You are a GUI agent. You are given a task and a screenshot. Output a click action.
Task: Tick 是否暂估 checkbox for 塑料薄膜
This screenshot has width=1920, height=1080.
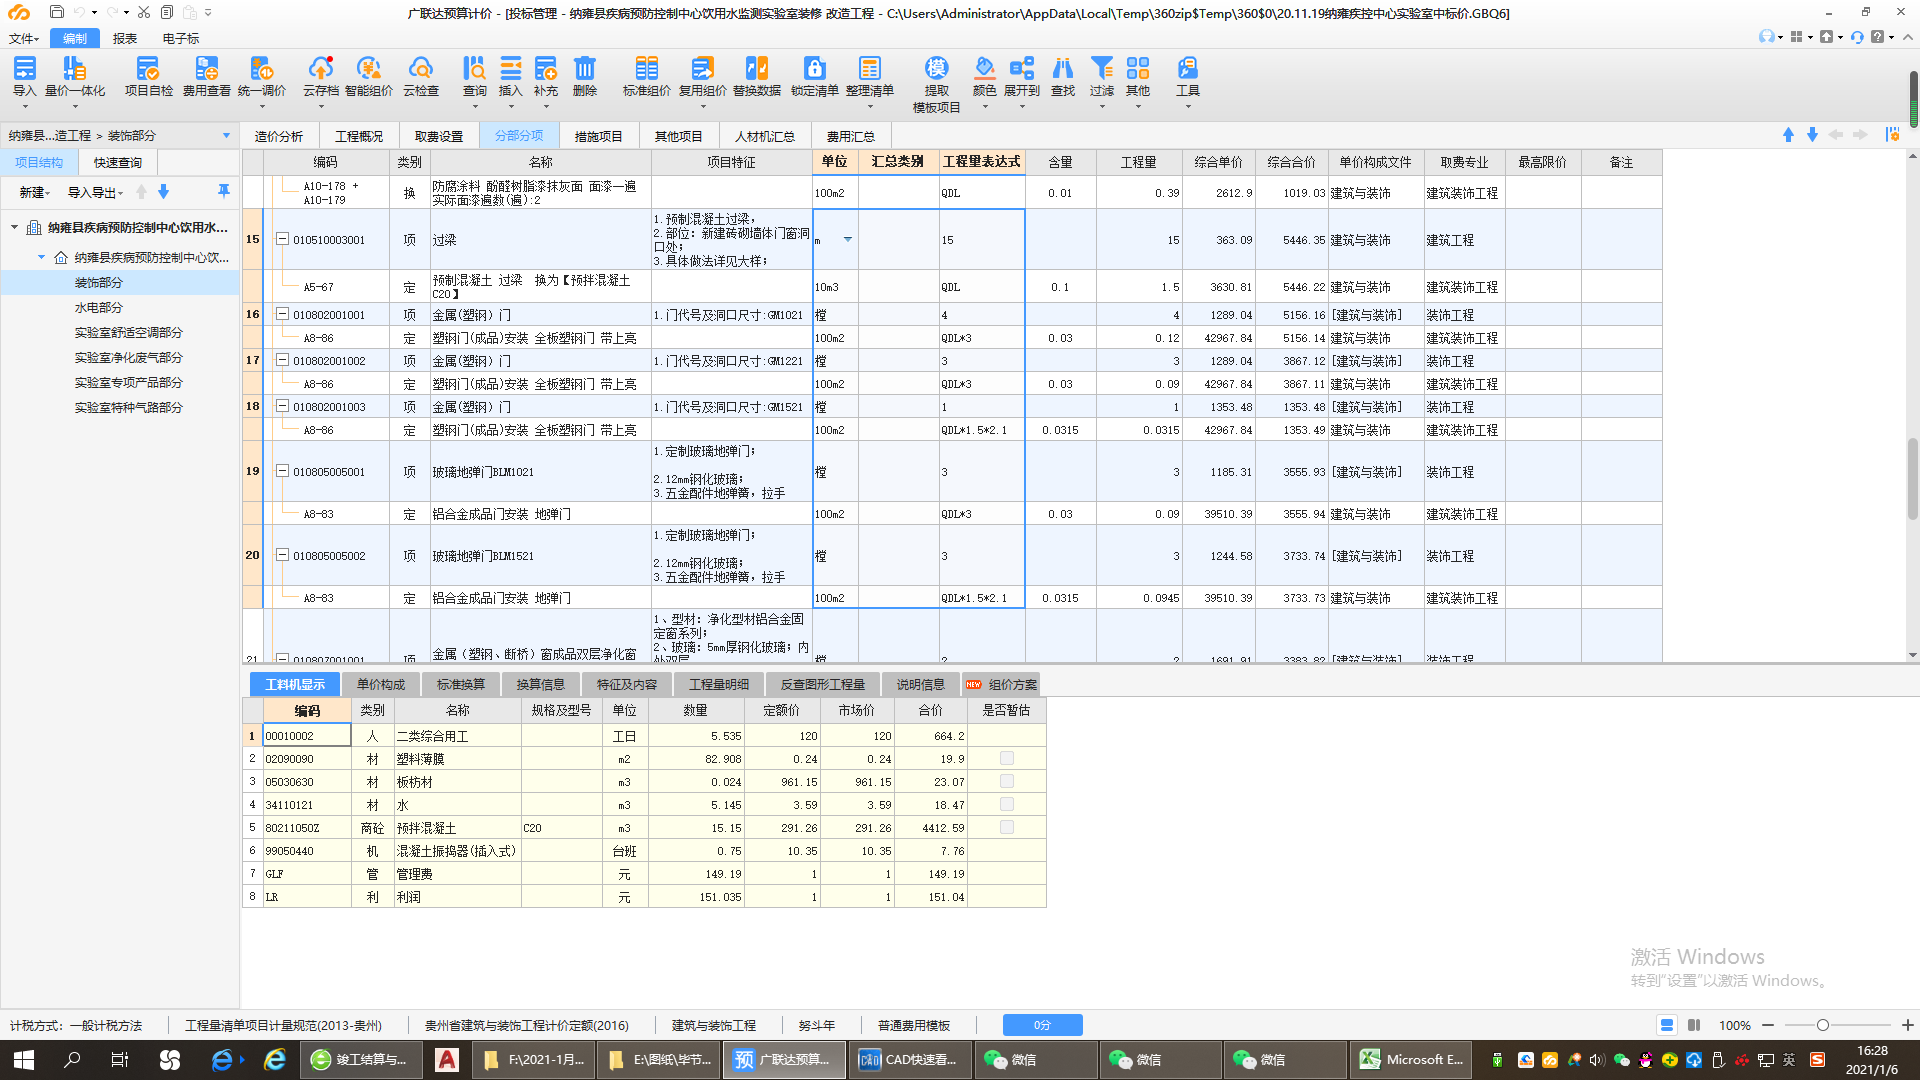click(x=1007, y=758)
